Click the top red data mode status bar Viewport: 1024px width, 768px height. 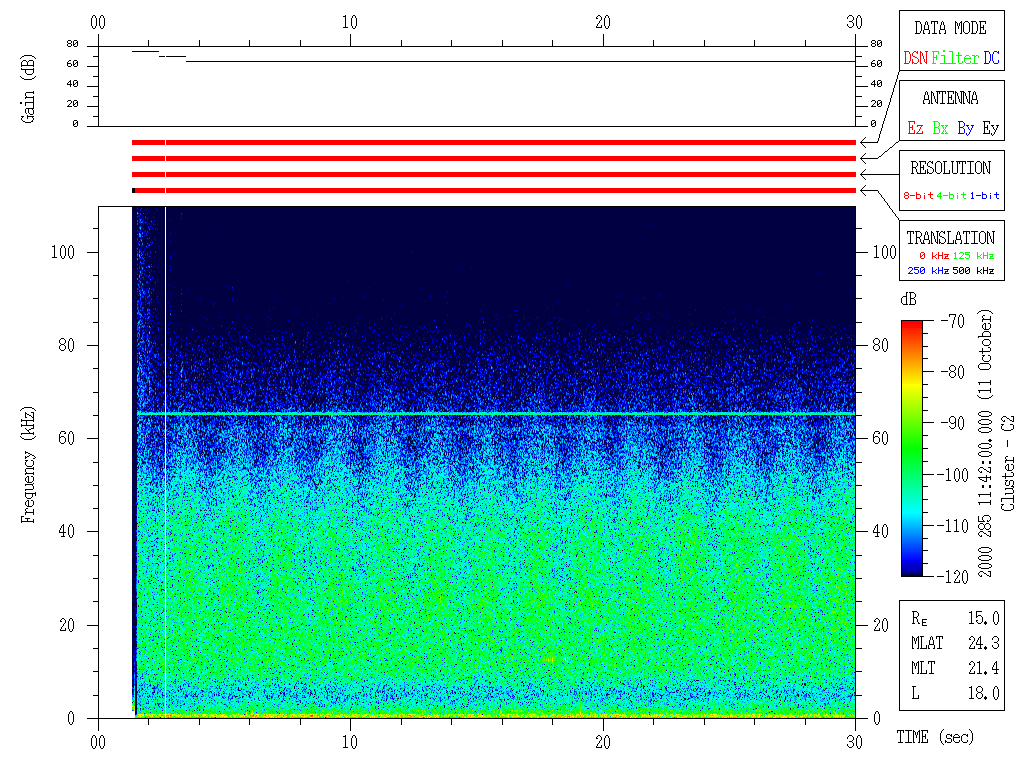[x=493, y=143]
